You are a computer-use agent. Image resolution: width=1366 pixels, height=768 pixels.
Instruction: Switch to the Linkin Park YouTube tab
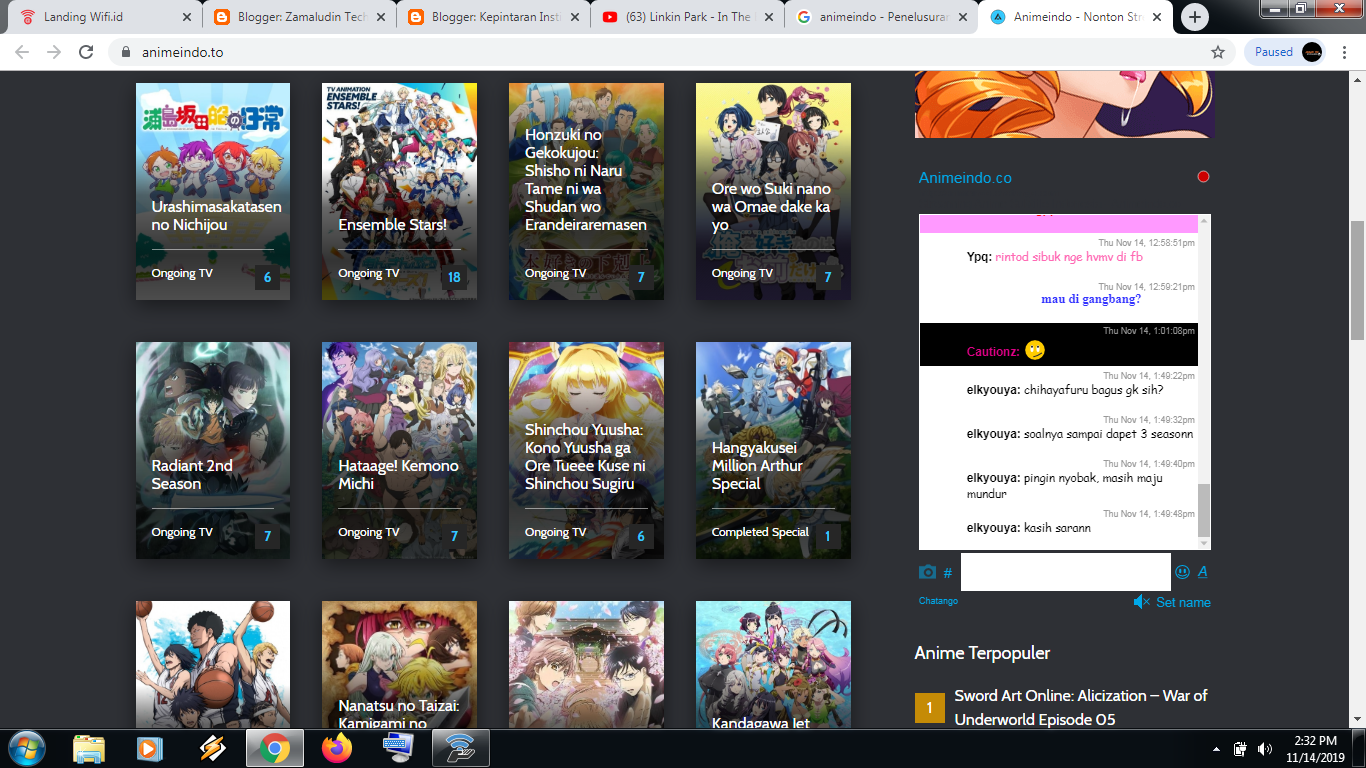686,17
